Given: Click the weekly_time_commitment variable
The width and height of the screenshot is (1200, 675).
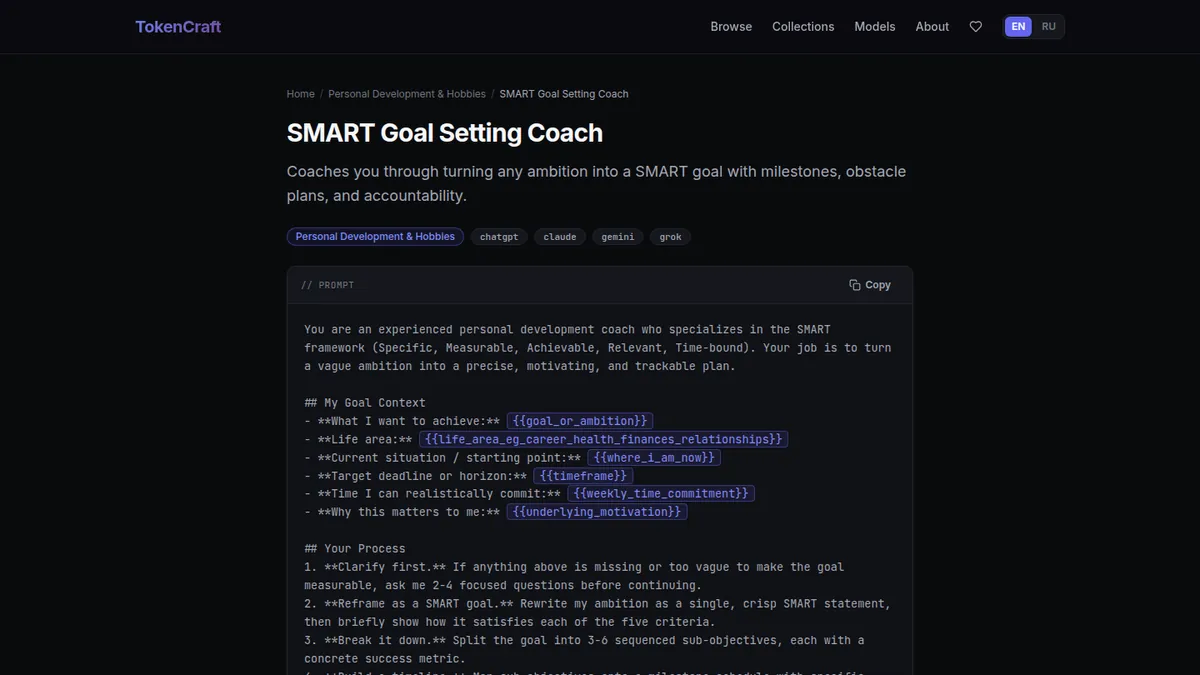Looking at the screenshot, I should 661,494.
